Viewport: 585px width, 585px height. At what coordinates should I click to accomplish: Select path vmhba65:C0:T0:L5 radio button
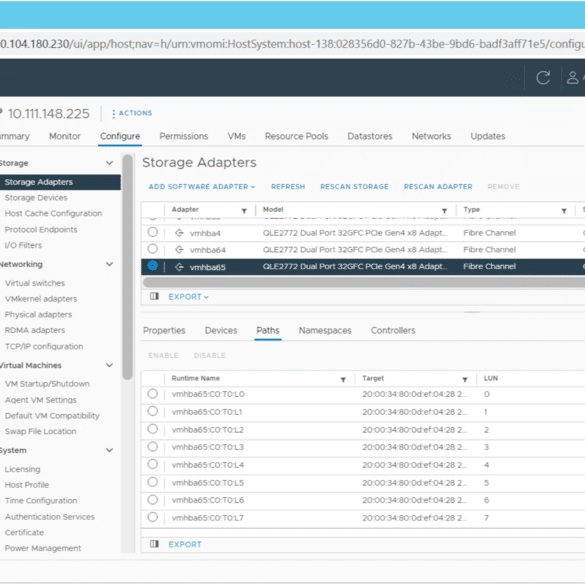pyautogui.click(x=153, y=482)
